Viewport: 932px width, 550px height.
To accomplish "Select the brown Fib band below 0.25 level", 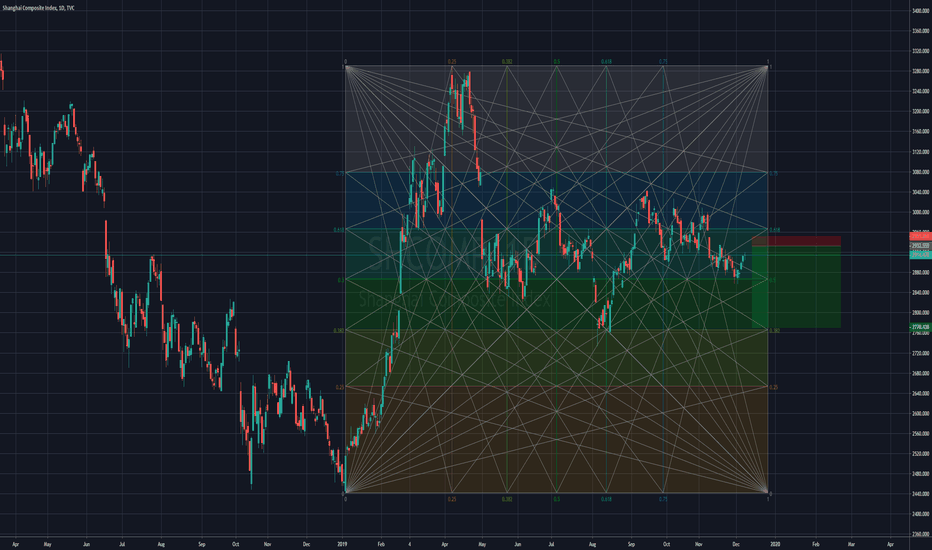I will (x=556, y=439).
